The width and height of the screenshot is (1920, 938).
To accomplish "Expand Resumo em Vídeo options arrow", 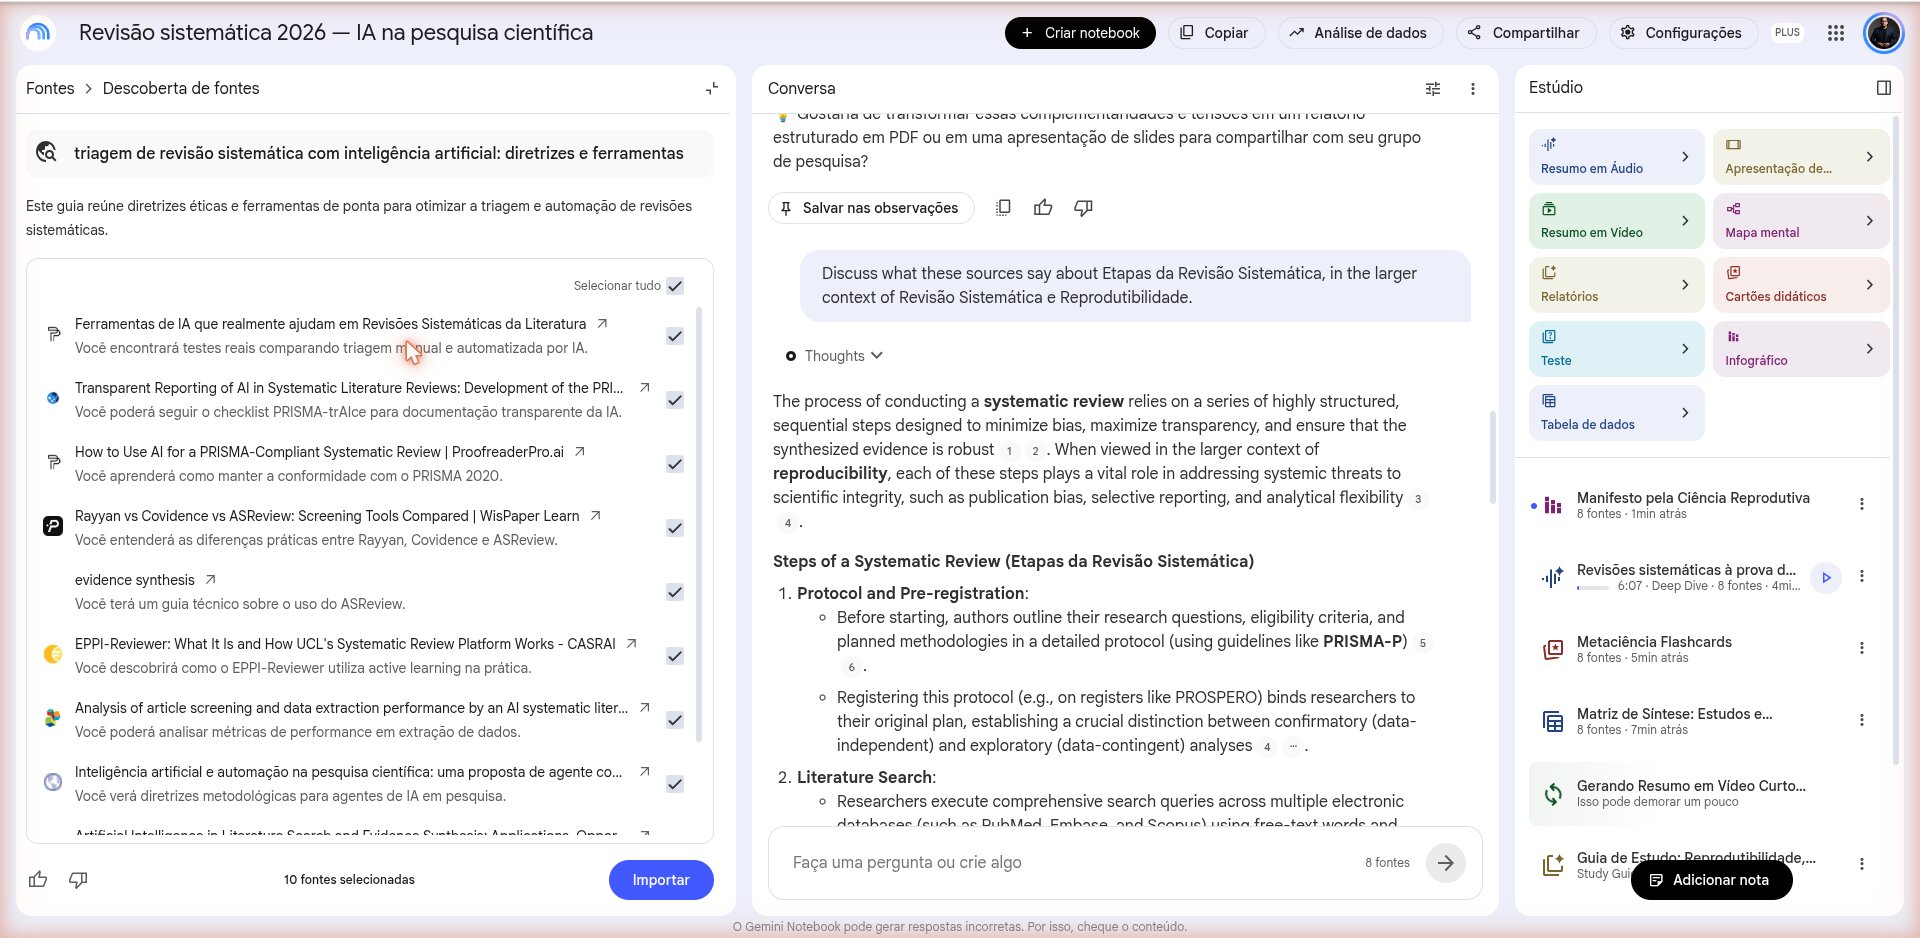I will (1685, 221).
